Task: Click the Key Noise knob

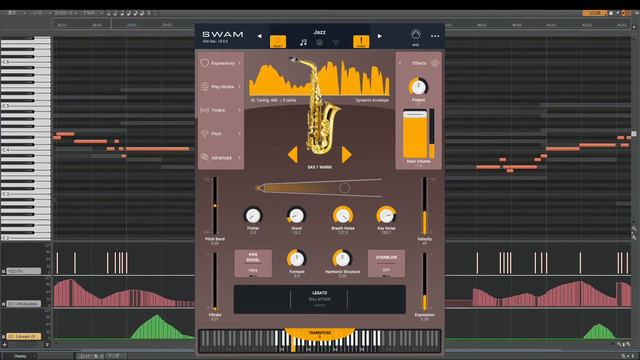Action: pos(386,216)
